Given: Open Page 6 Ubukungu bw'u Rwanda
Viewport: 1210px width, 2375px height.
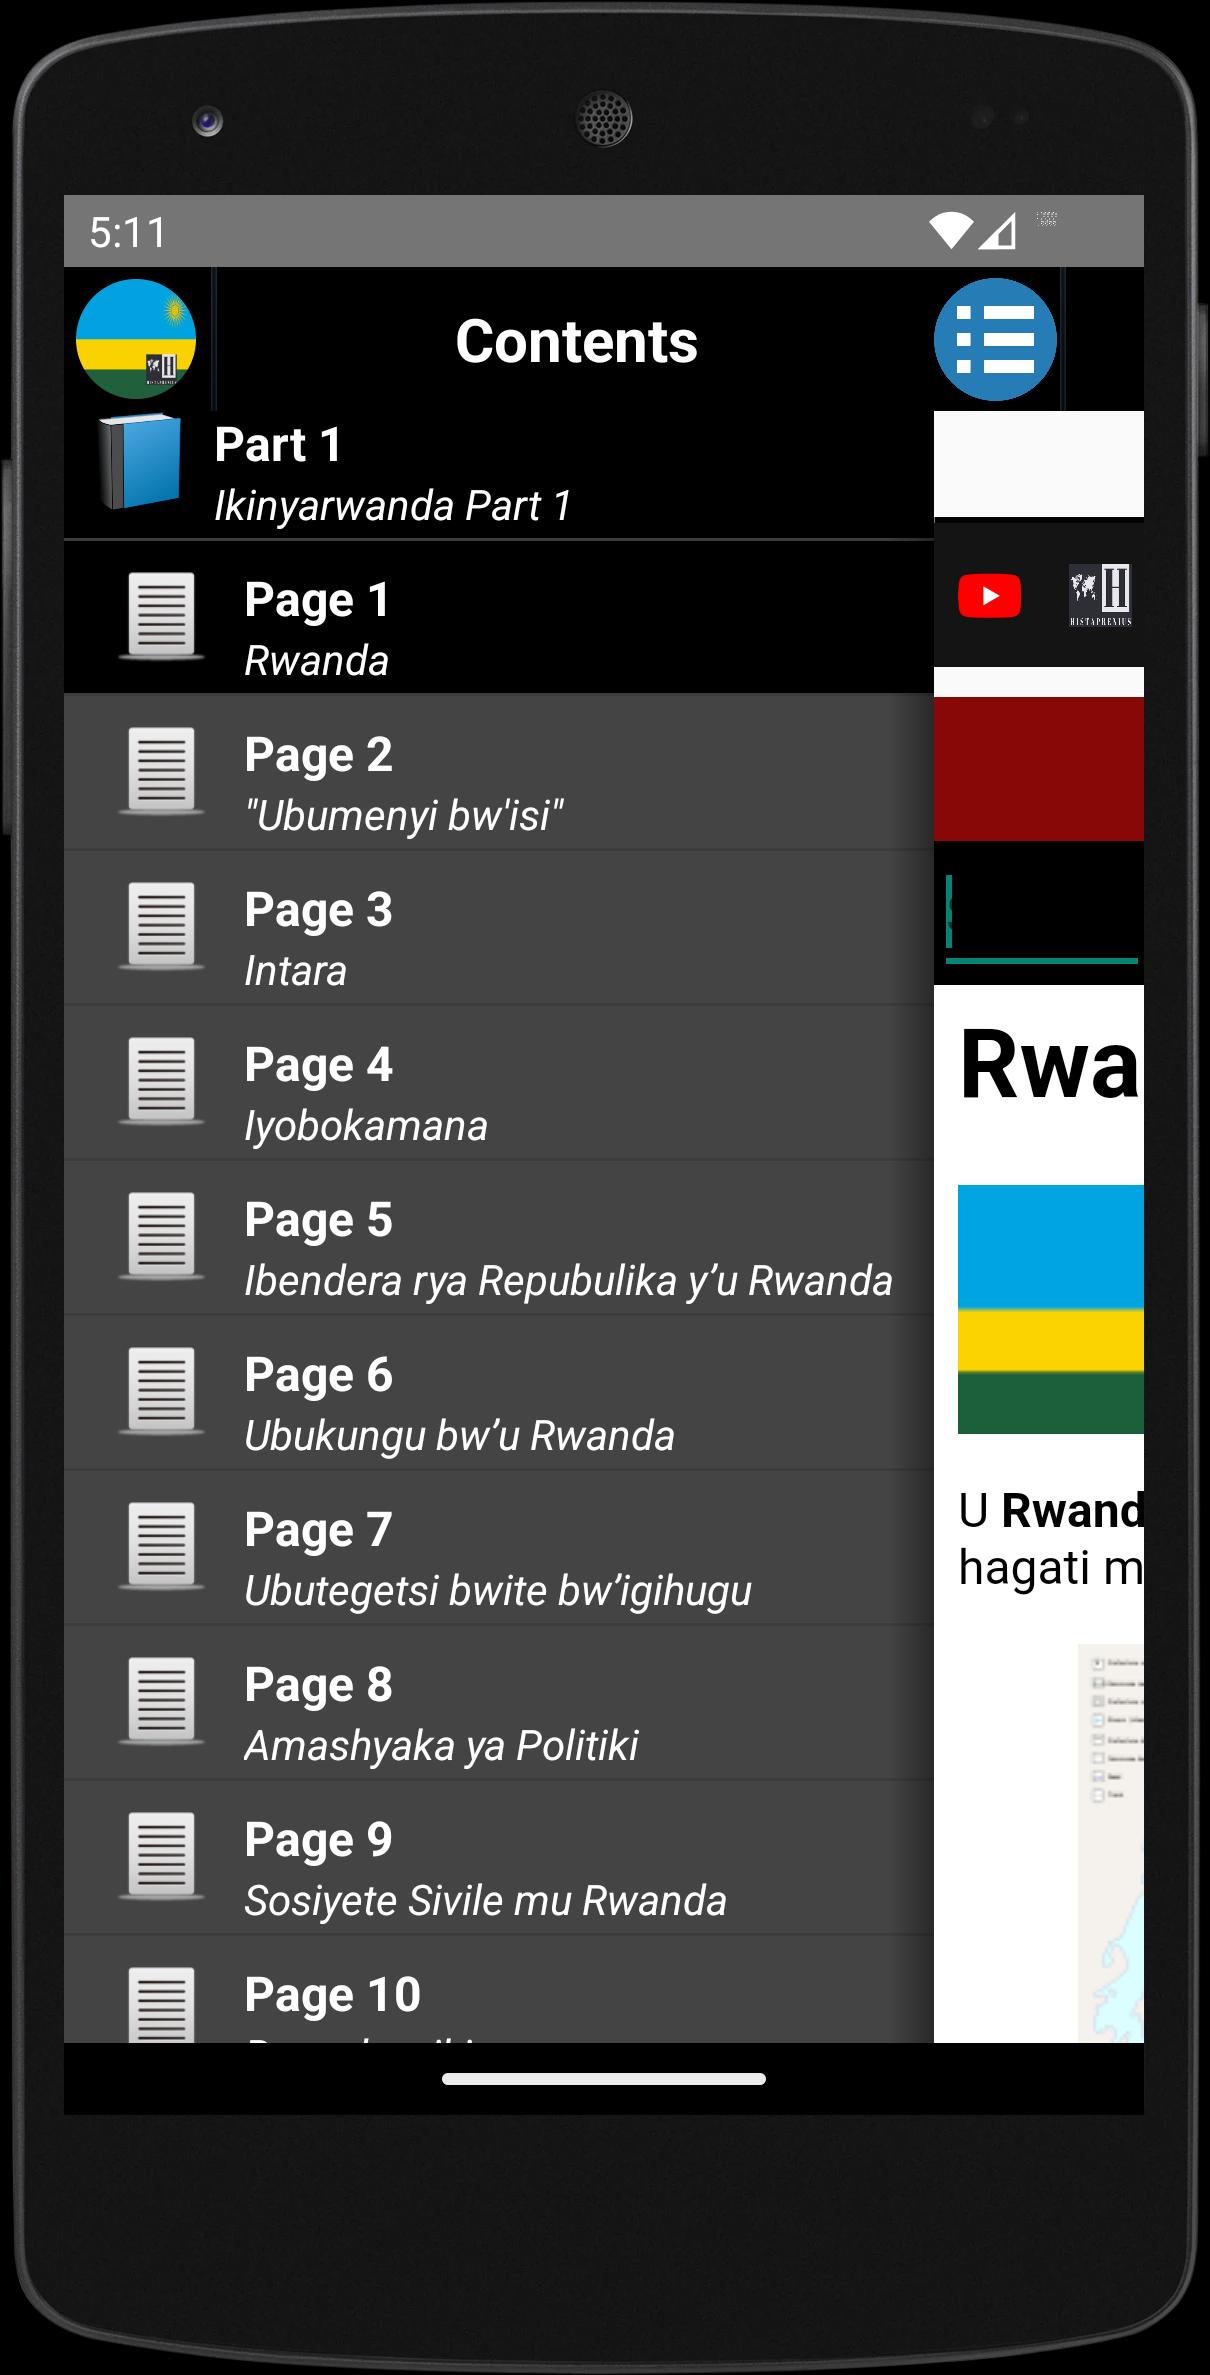Looking at the screenshot, I should coord(499,1392).
